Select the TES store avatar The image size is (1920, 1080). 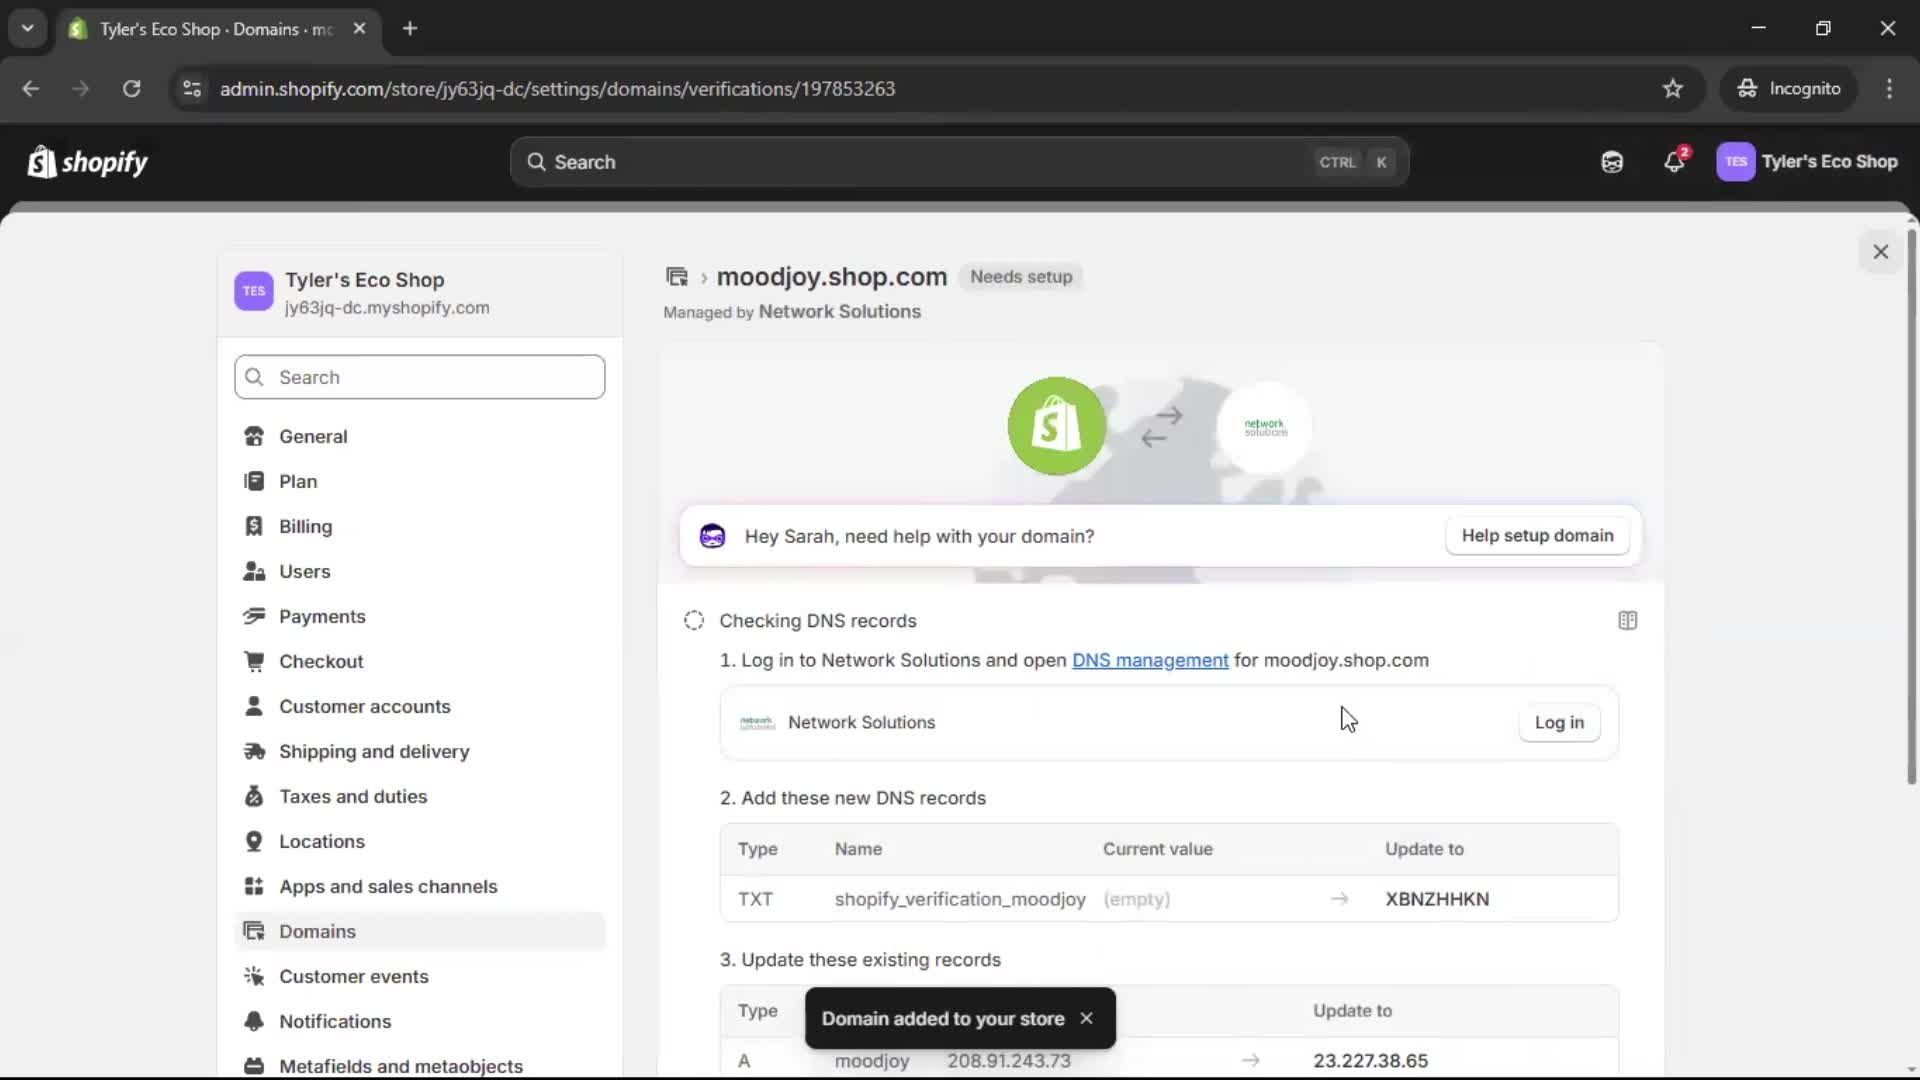(x=1738, y=162)
